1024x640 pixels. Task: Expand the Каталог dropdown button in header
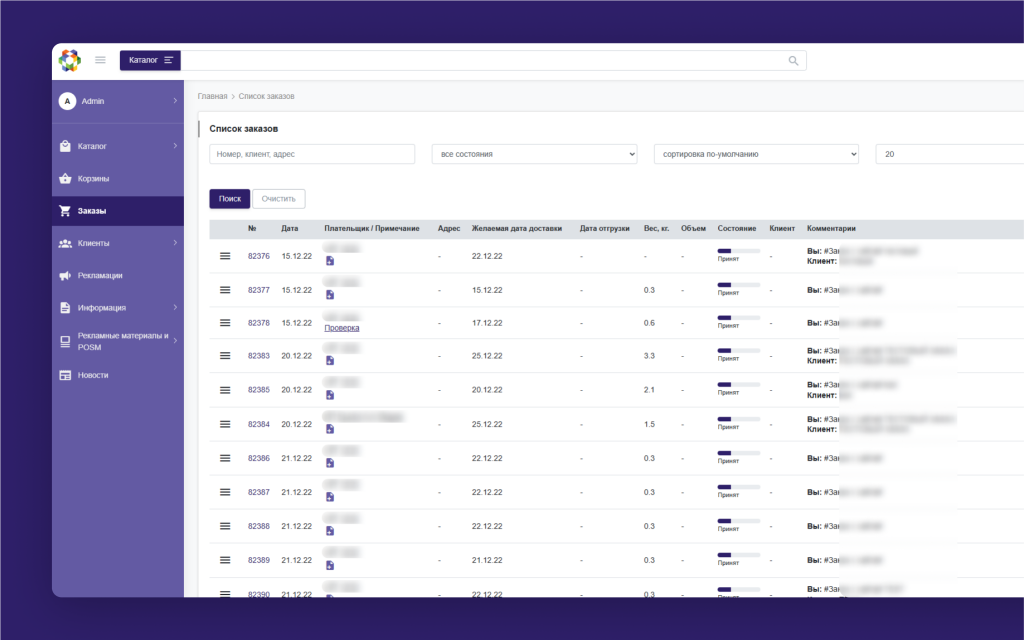point(150,61)
